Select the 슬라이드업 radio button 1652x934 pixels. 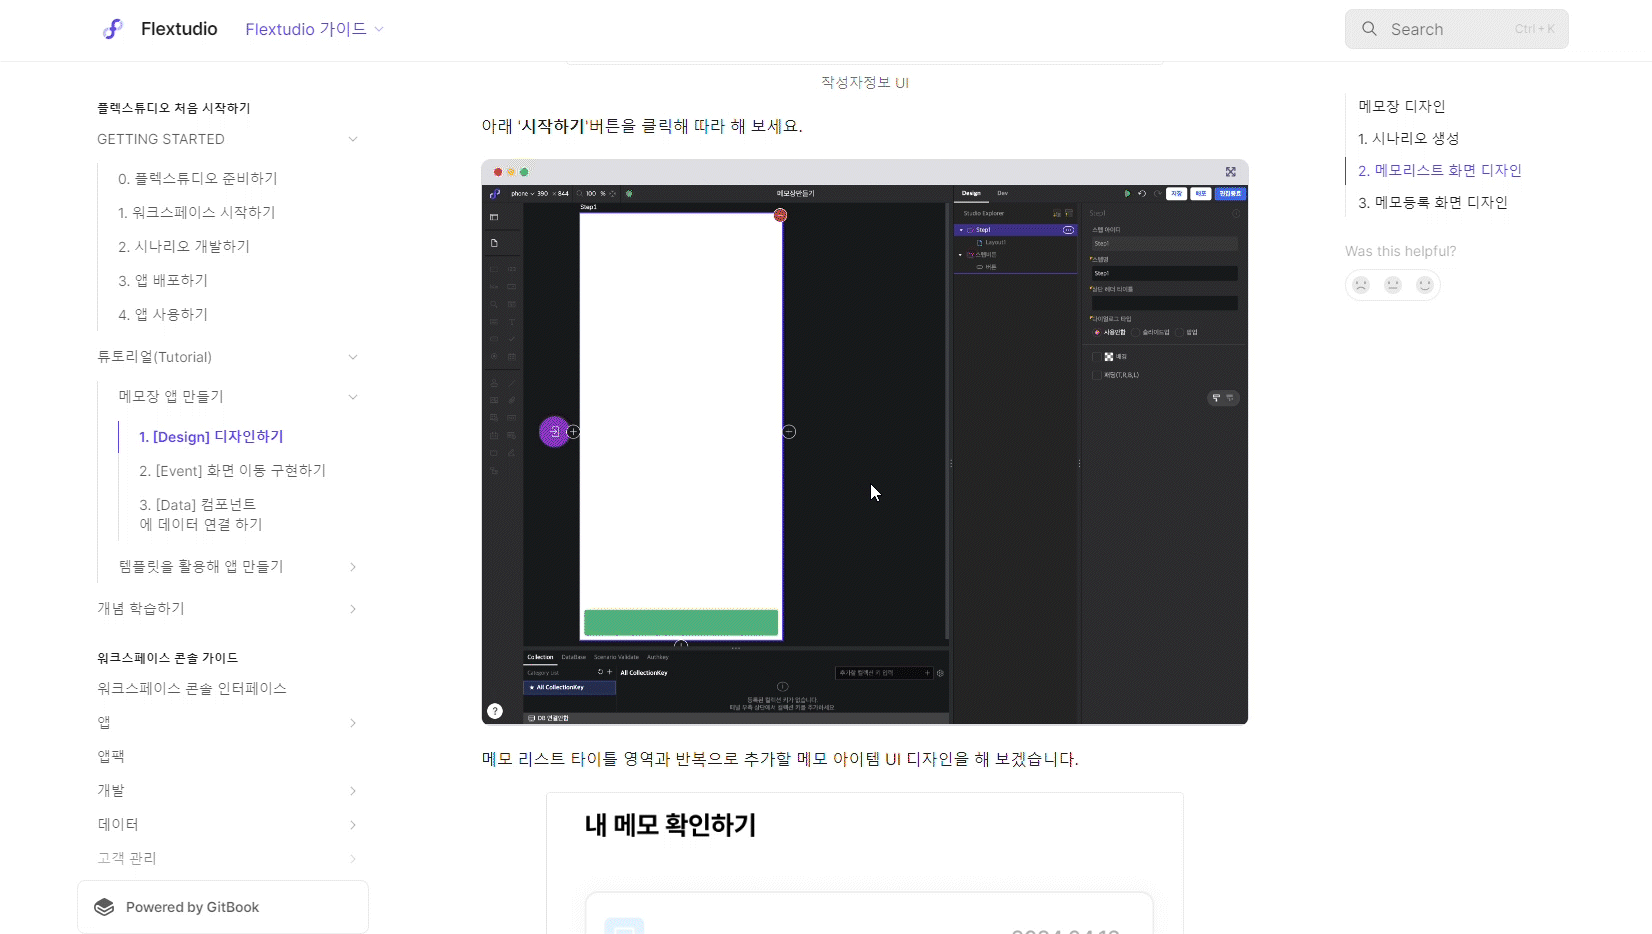1137,332
